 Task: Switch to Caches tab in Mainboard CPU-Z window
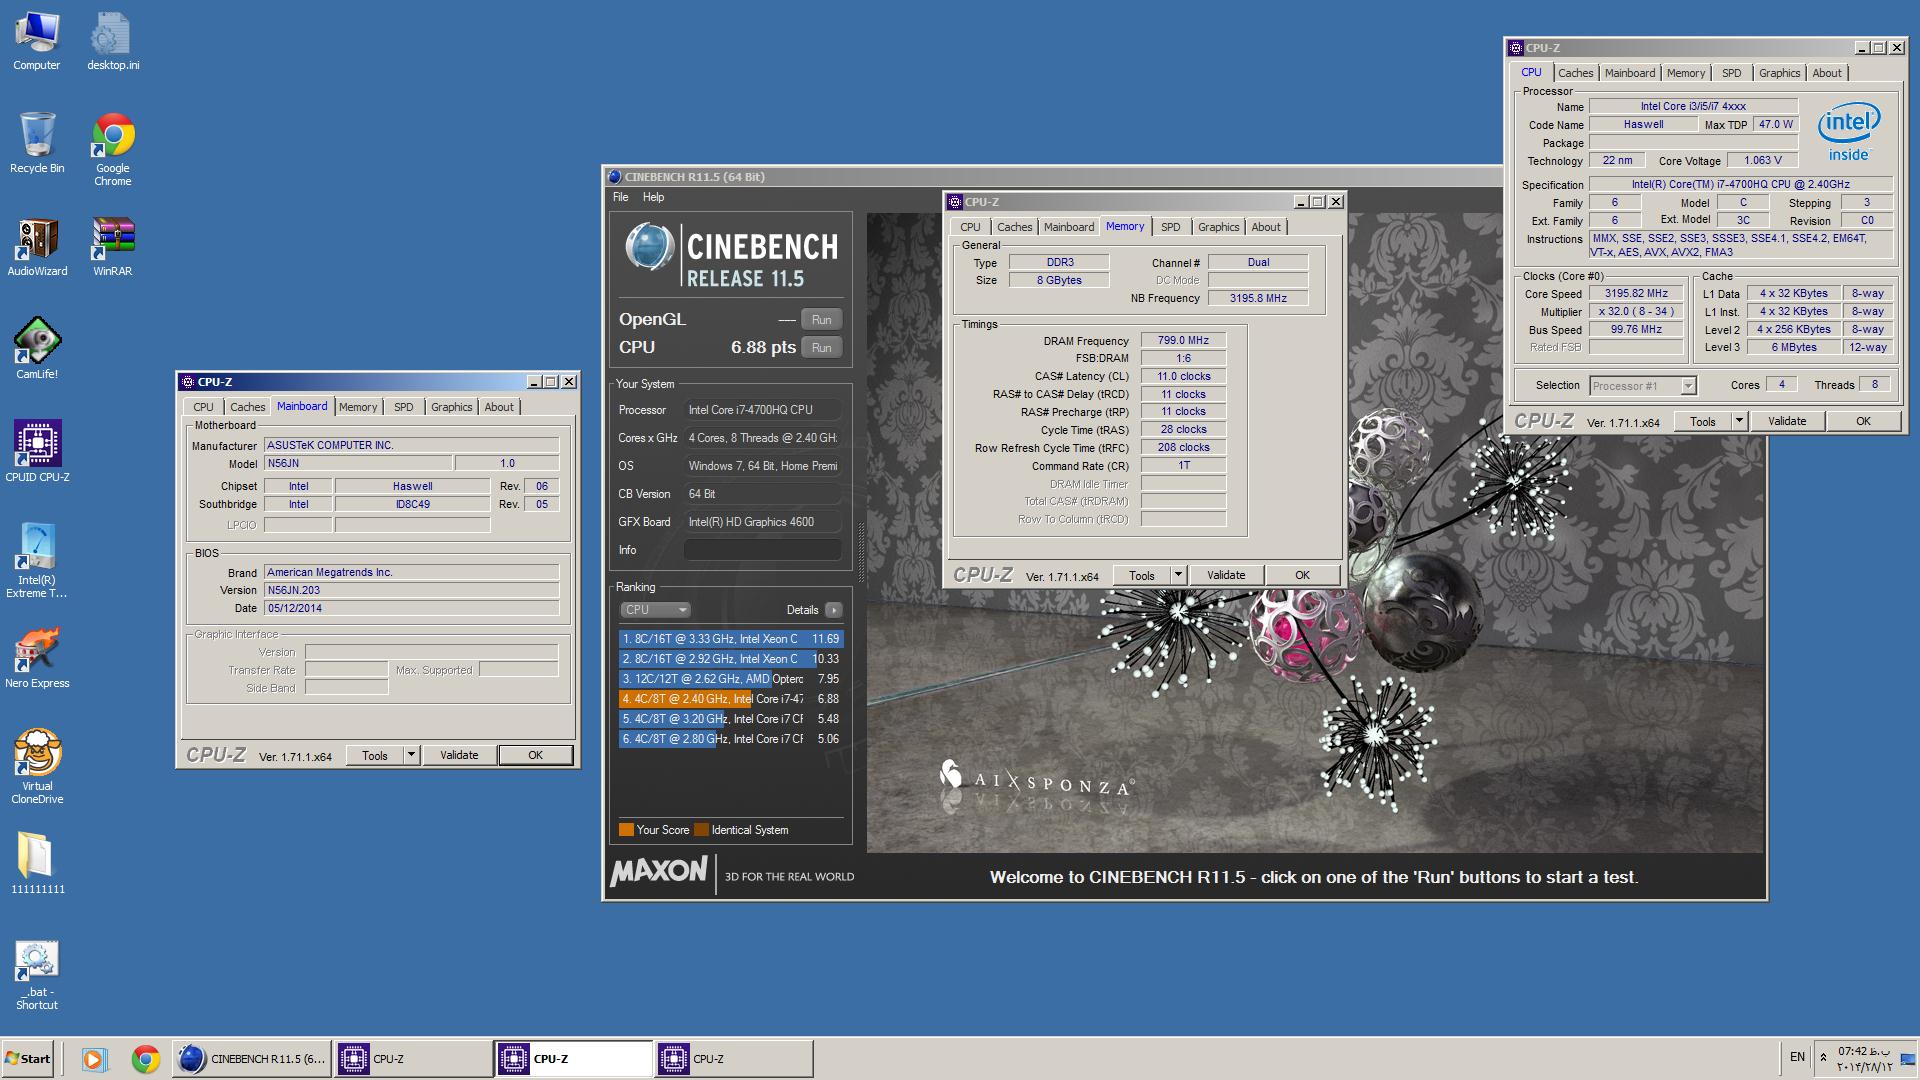click(247, 407)
